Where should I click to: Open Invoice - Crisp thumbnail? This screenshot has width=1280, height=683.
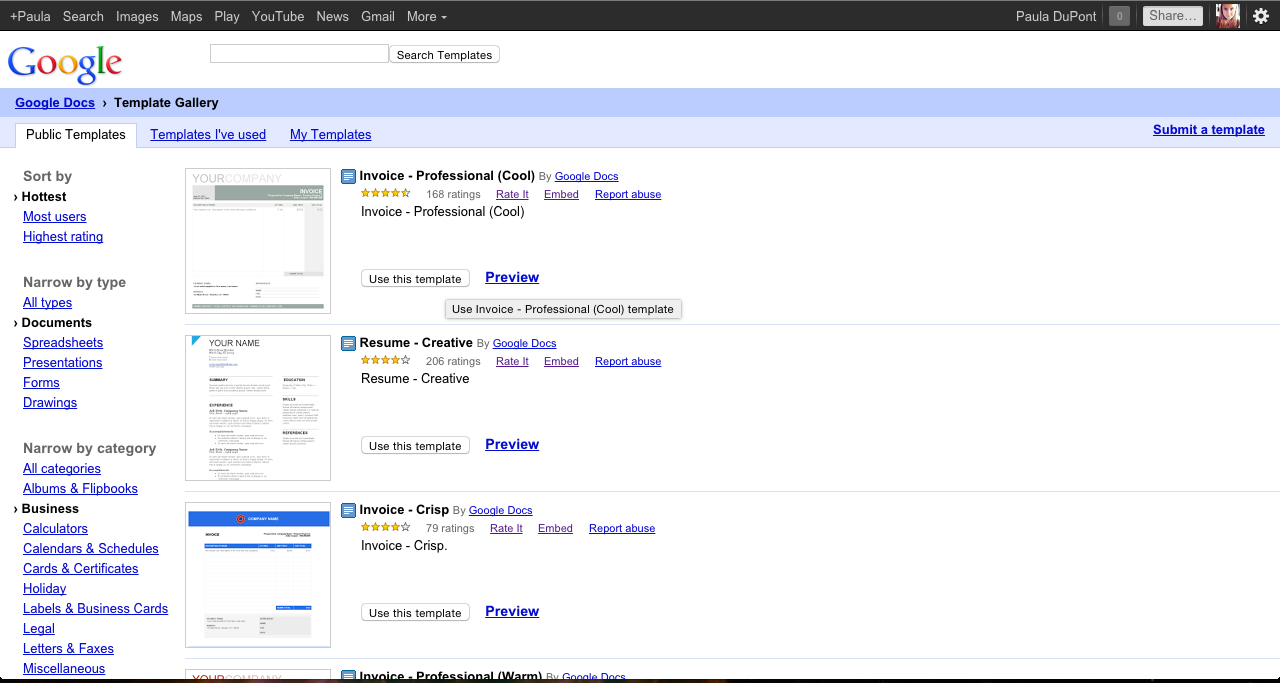coord(258,575)
